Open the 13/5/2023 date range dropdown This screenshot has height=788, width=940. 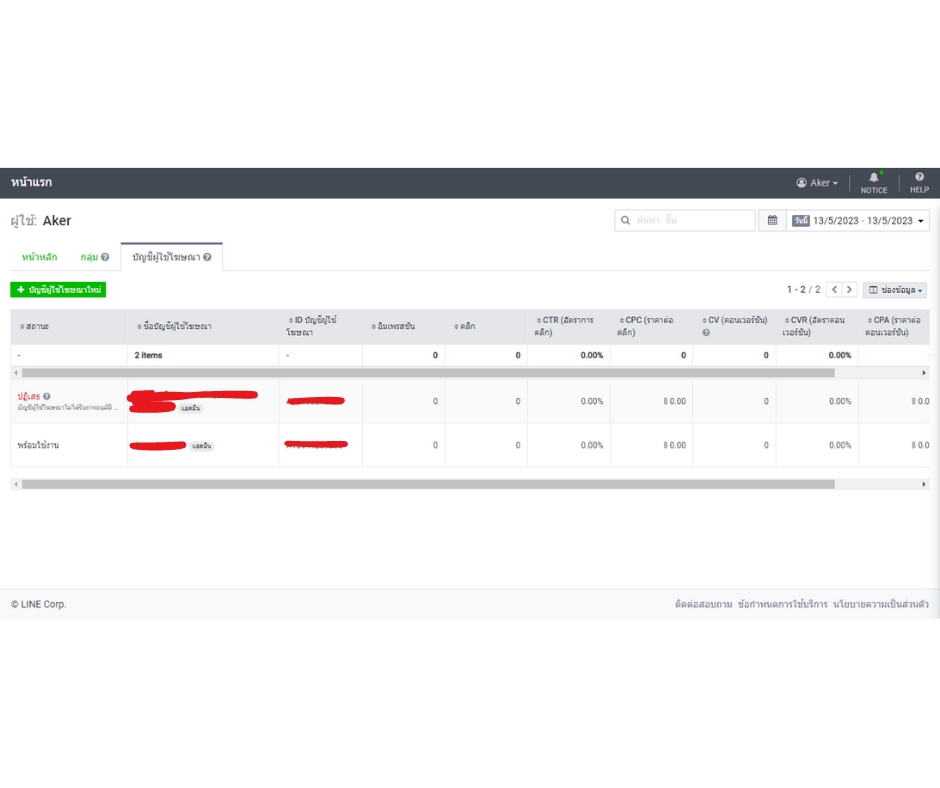pos(858,221)
